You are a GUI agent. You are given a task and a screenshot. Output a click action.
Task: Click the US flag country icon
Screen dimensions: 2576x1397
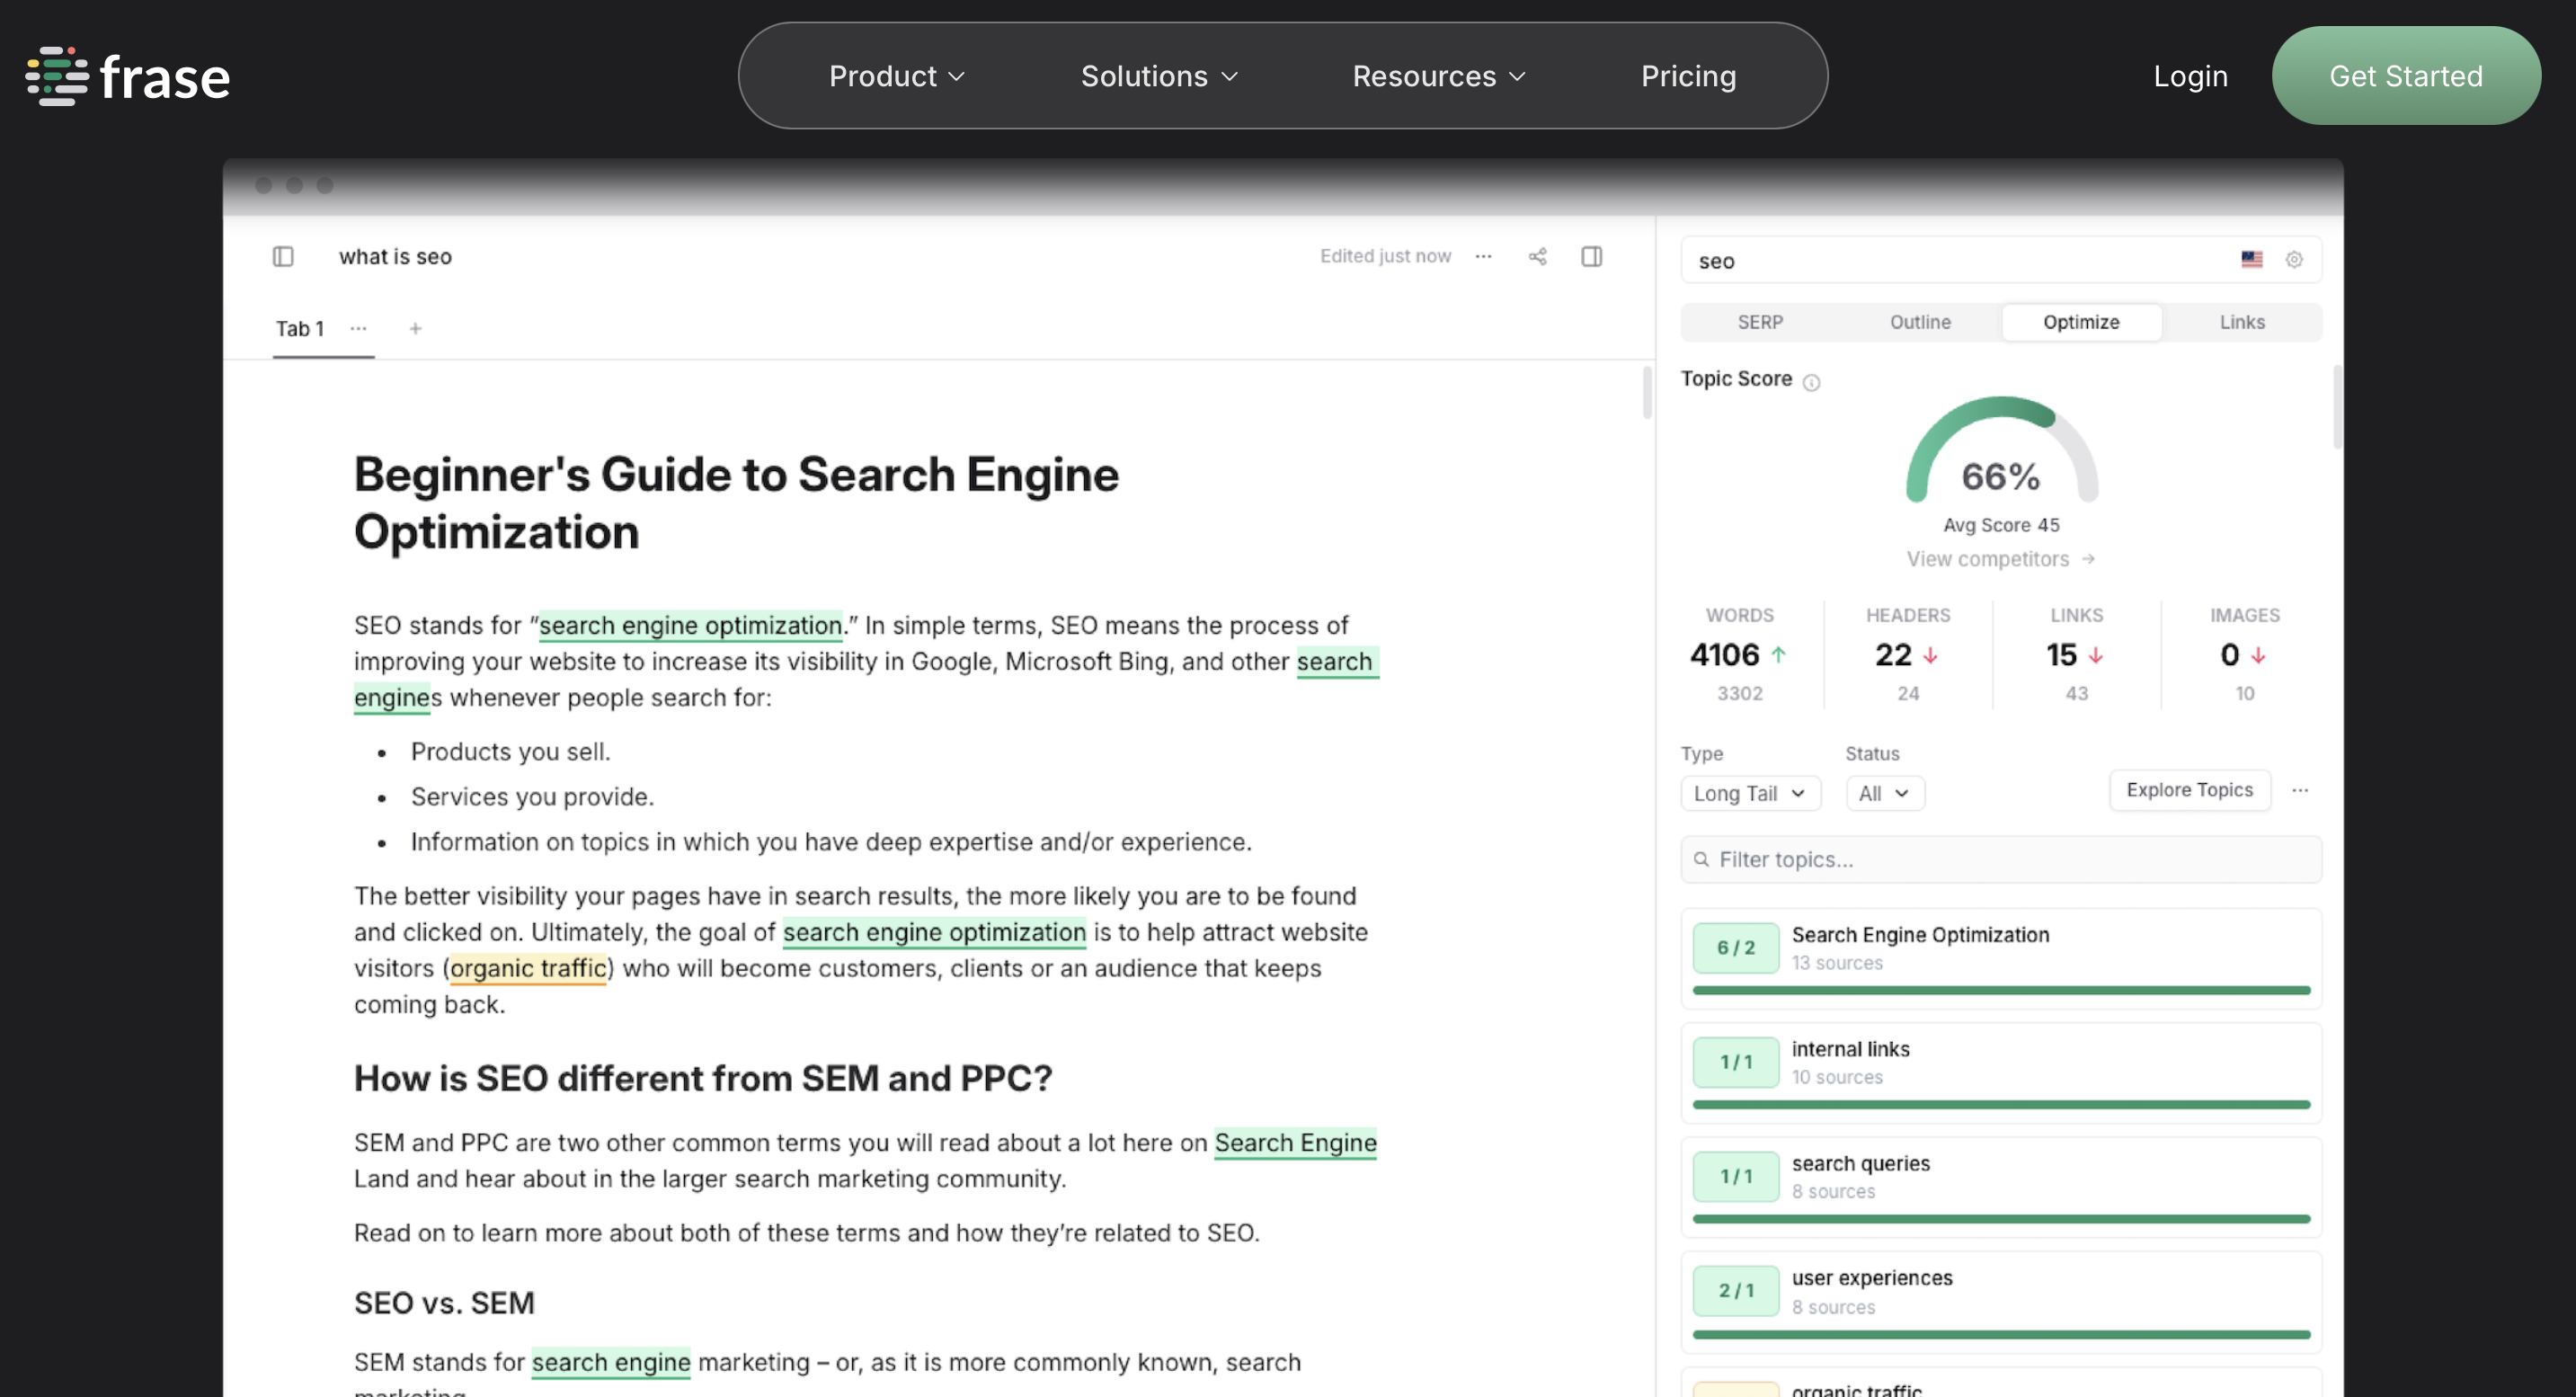click(2251, 260)
